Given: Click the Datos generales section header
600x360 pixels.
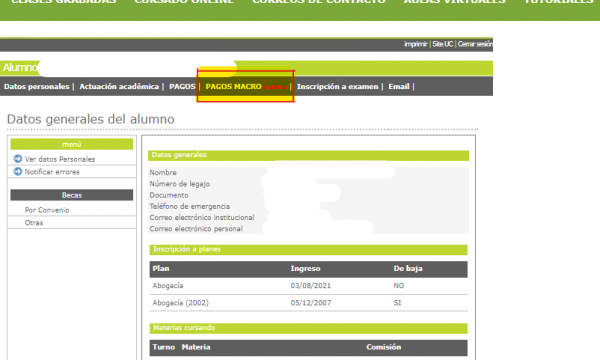Looking at the screenshot, I should pyautogui.click(x=308, y=155).
